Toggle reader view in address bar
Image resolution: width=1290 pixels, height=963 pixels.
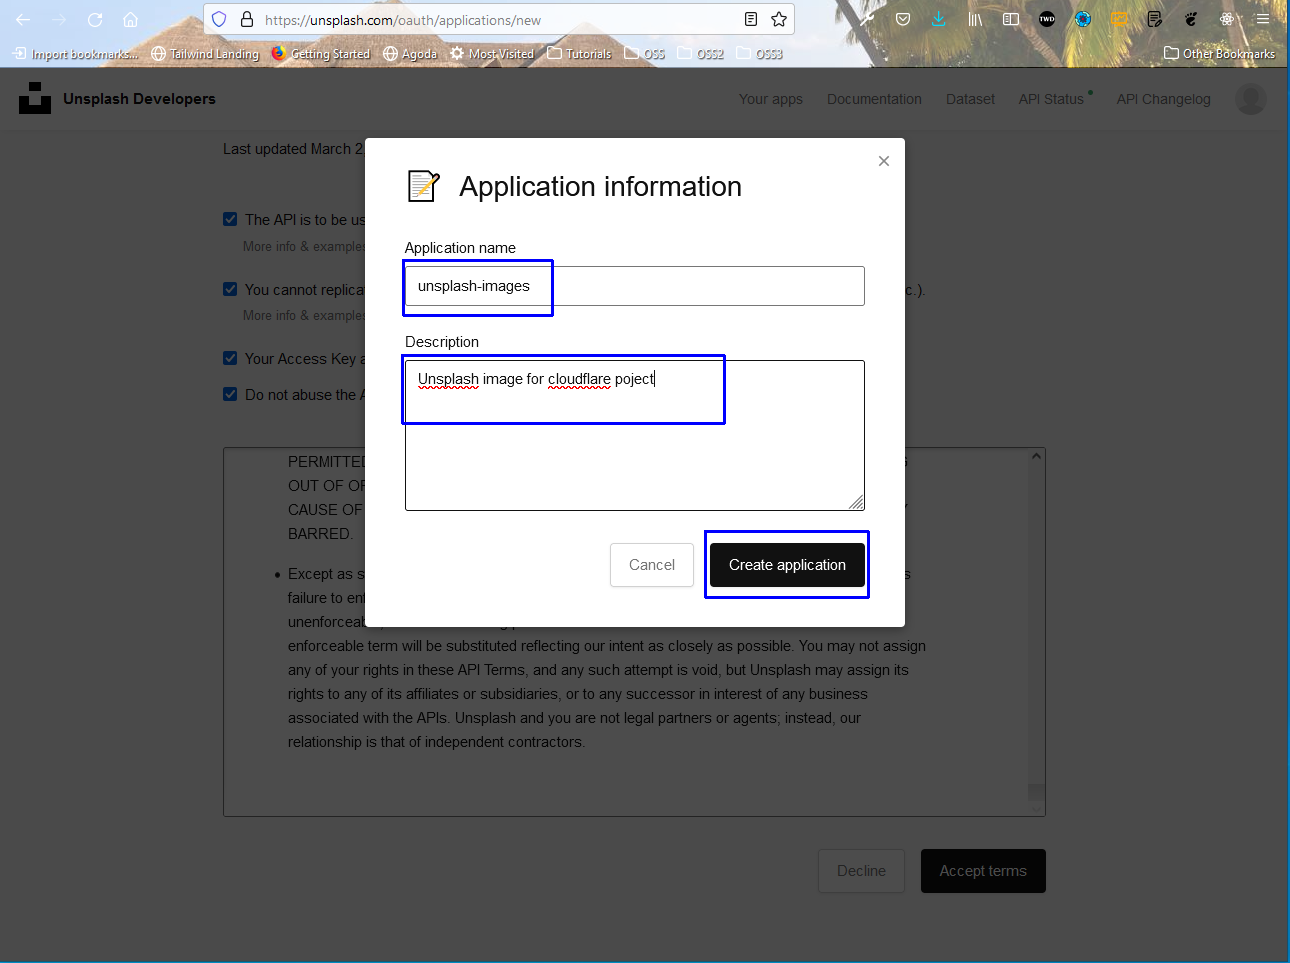pyautogui.click(x=751, y=19)
